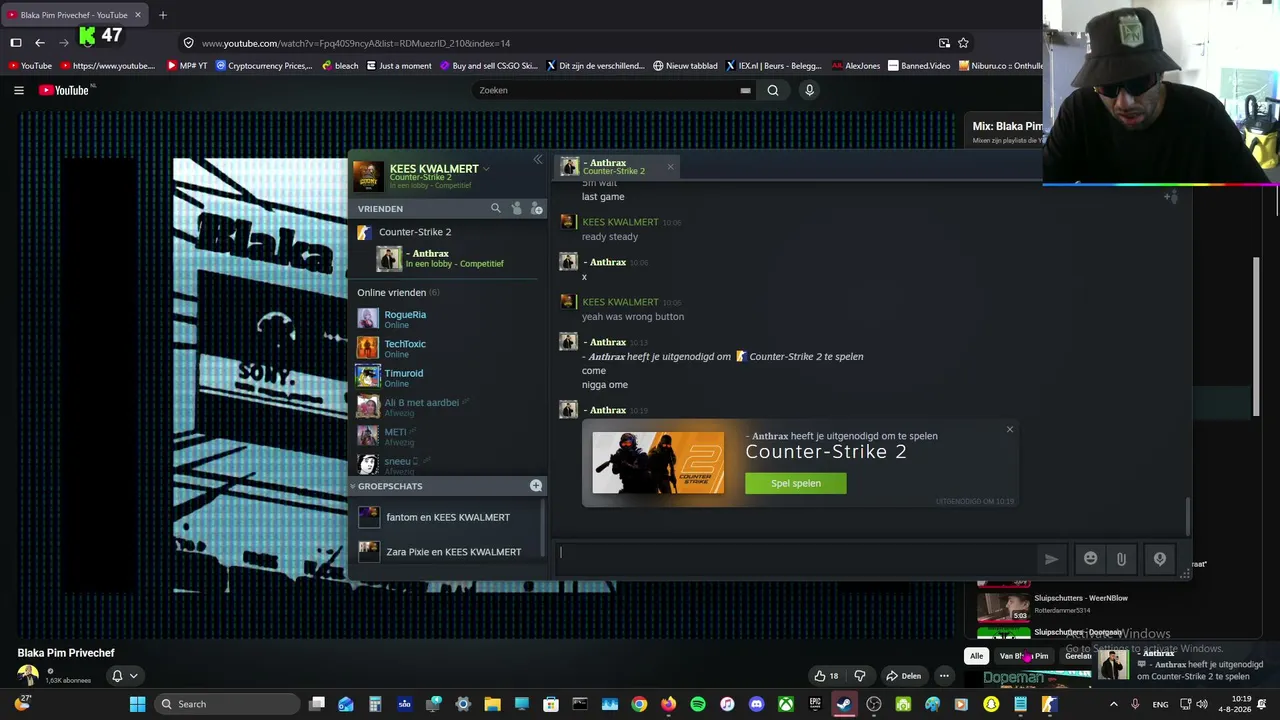Click the YouTube search magnifier button
This screenshot has width=1280, height=720.
click(x=773, y=90)
